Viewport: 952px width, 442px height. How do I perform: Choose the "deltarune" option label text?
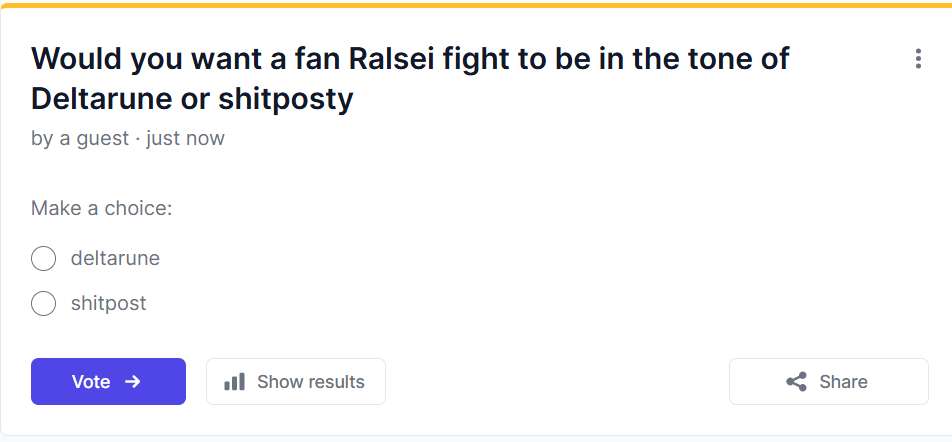[115, 258]
